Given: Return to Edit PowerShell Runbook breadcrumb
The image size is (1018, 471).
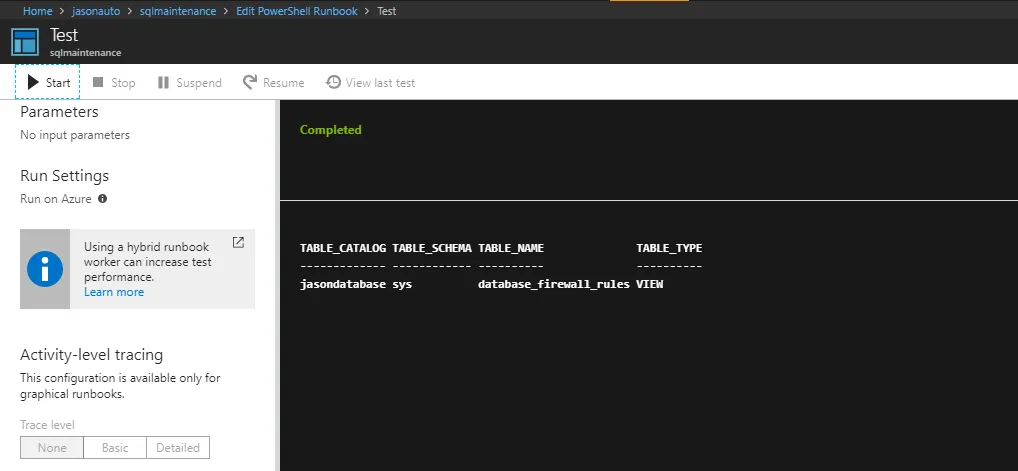Looking at the screenshot, I should tap(297, 11).
